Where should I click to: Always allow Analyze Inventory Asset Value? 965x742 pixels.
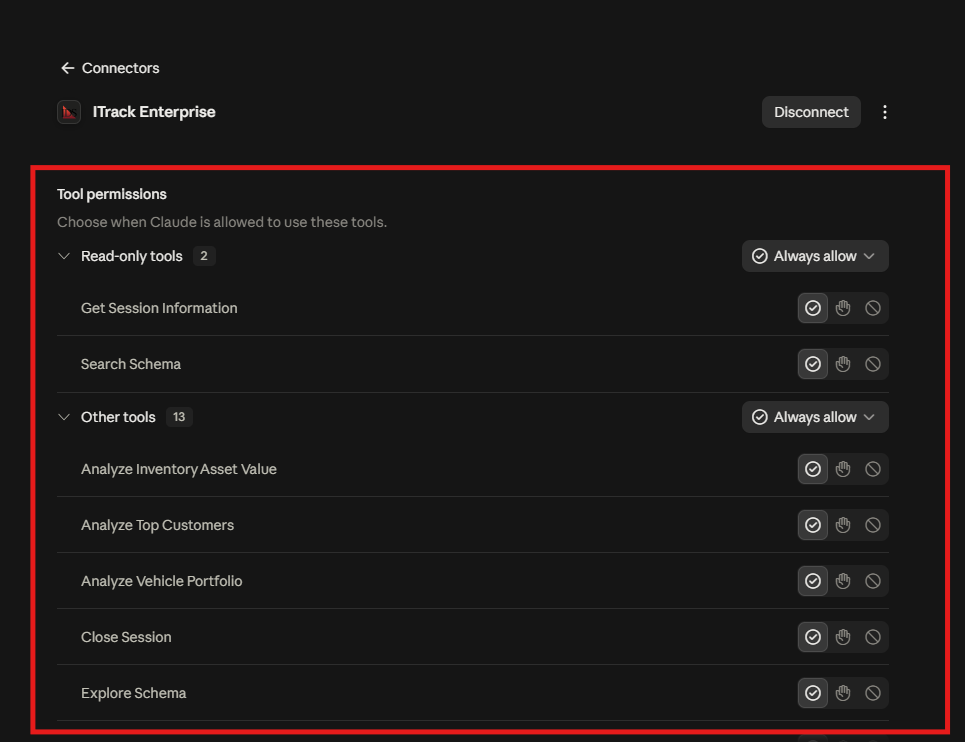tap(812, 469)
